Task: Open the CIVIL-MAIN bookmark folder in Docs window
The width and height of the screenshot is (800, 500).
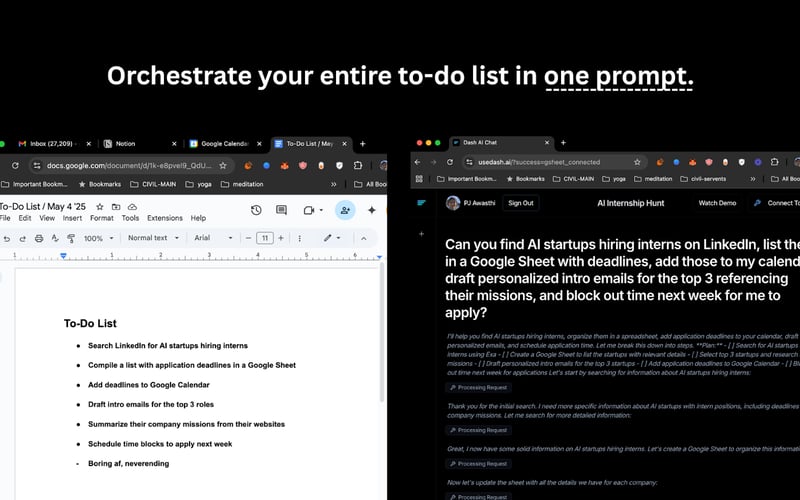Action: tap(153, 184)
